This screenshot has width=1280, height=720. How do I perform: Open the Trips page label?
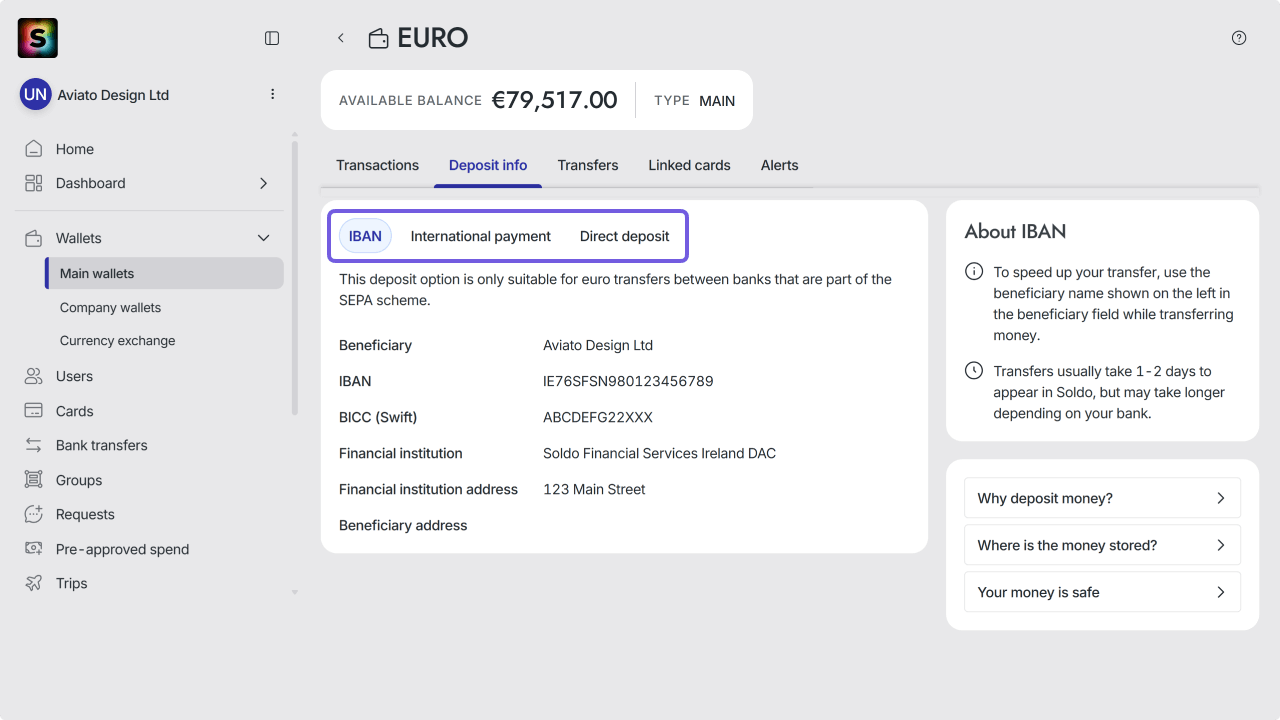pyautogui.click(x=72, y=583)
